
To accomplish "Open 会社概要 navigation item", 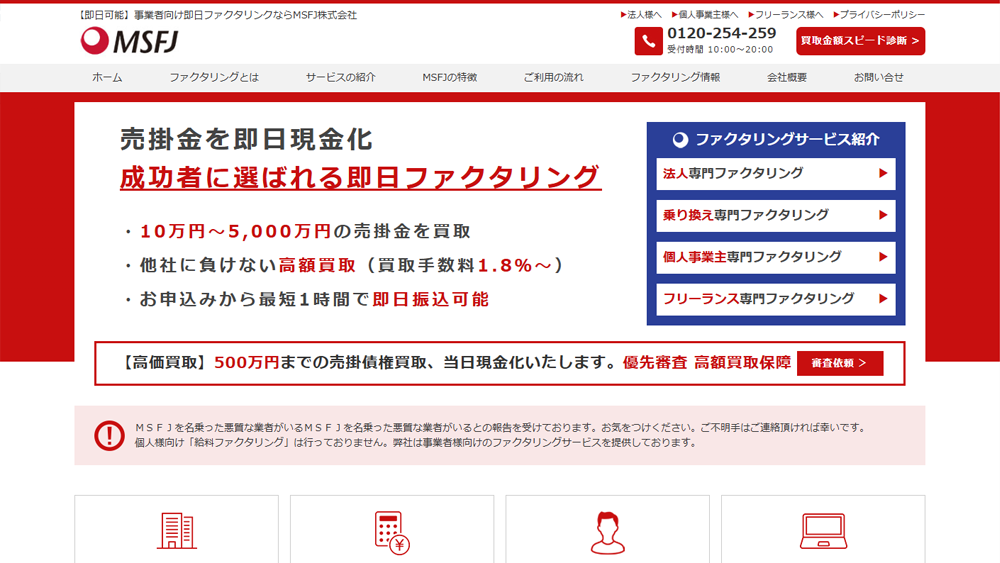I will pyautogui.click(x=787, y=77).
